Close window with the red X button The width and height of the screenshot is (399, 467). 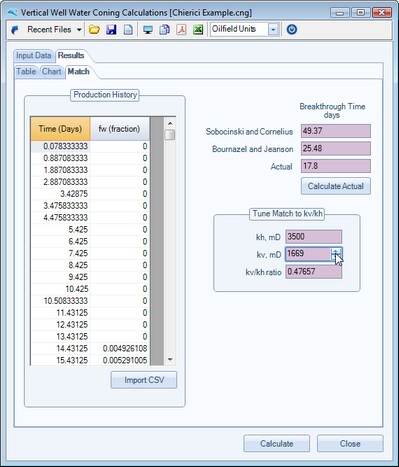tap(382, 13)
